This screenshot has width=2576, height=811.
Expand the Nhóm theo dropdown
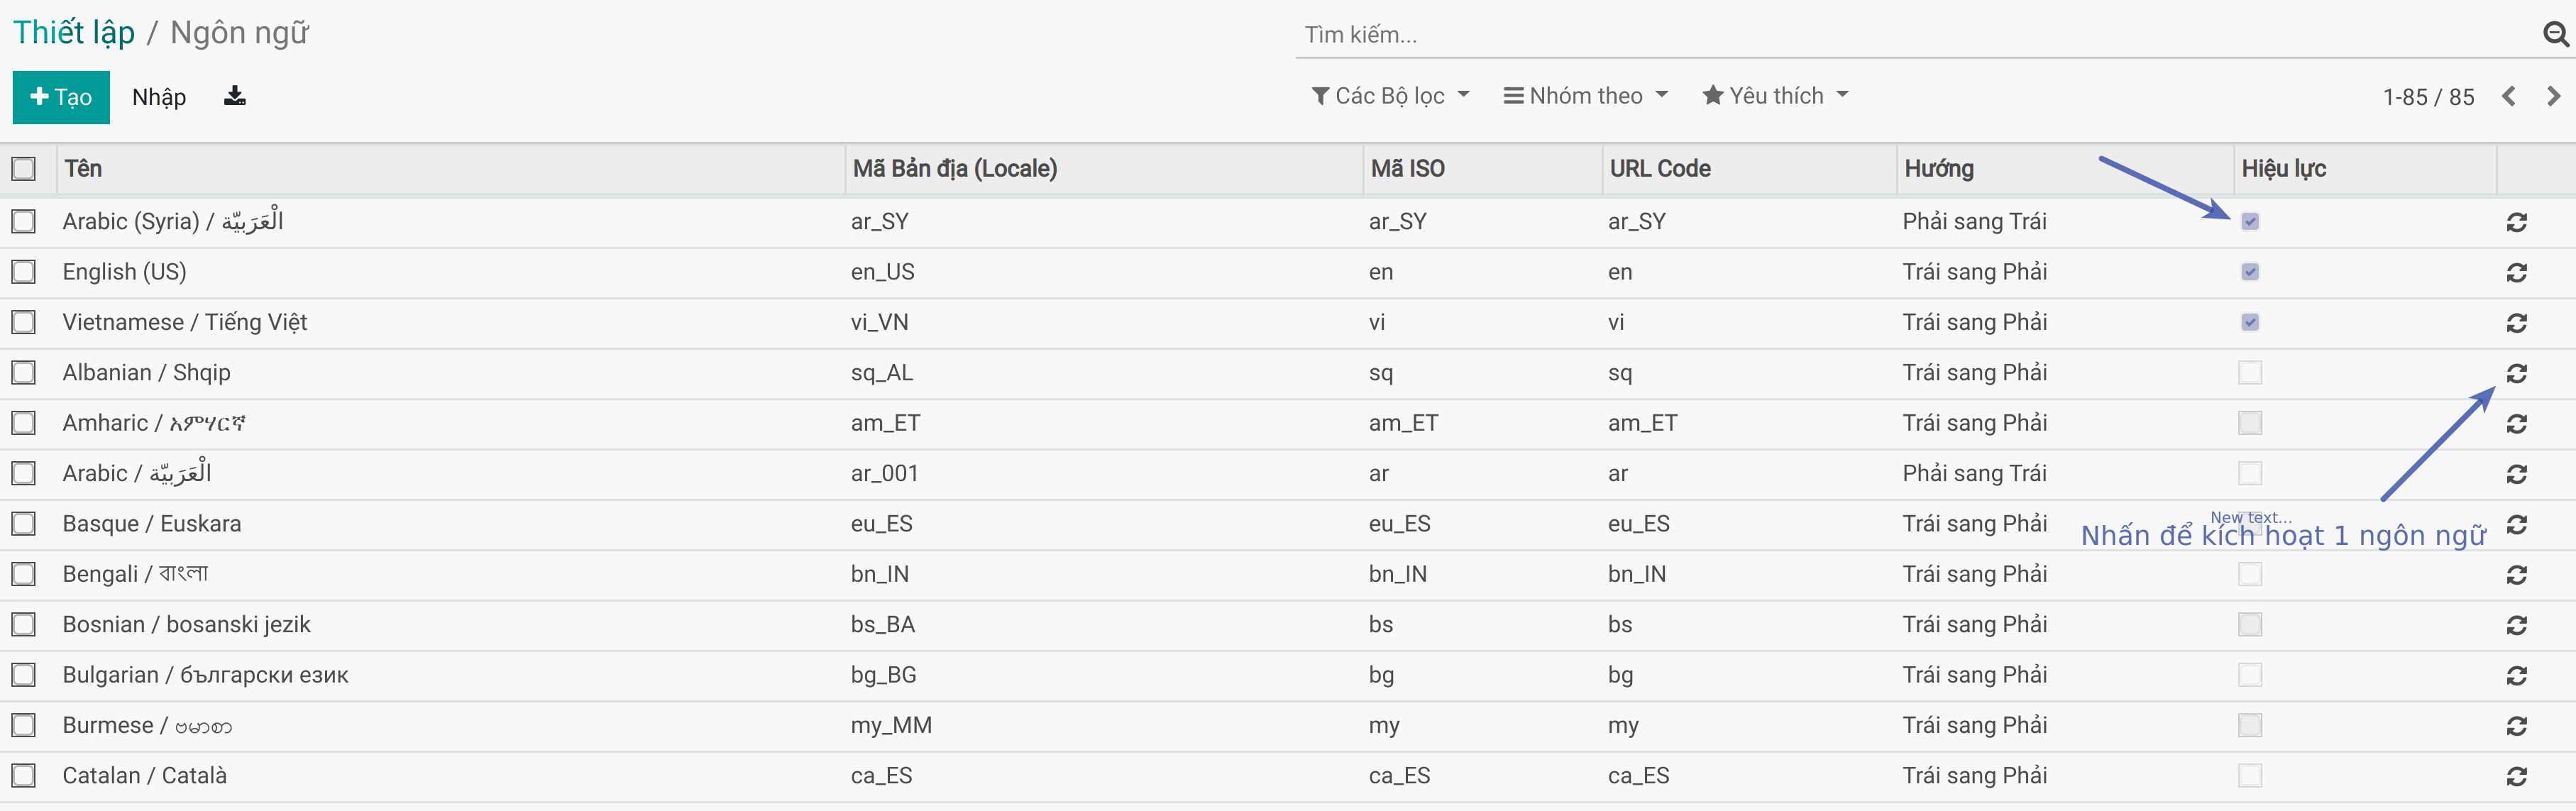pos(1586,96)
